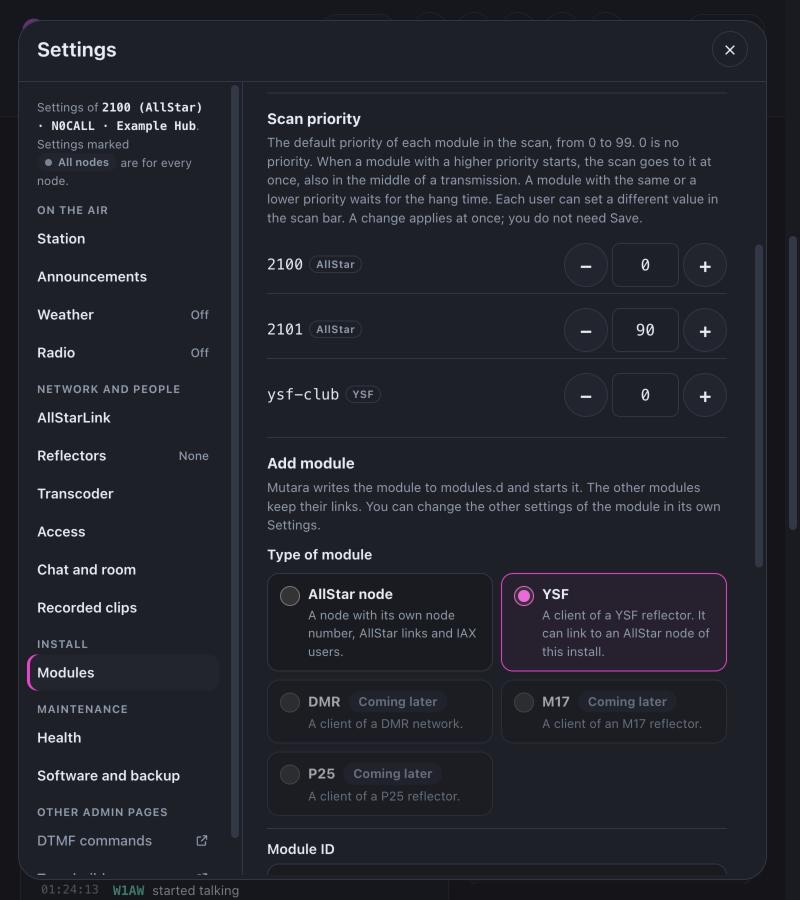Open Health maintenance page
The image size is (800, 900).
123,738
